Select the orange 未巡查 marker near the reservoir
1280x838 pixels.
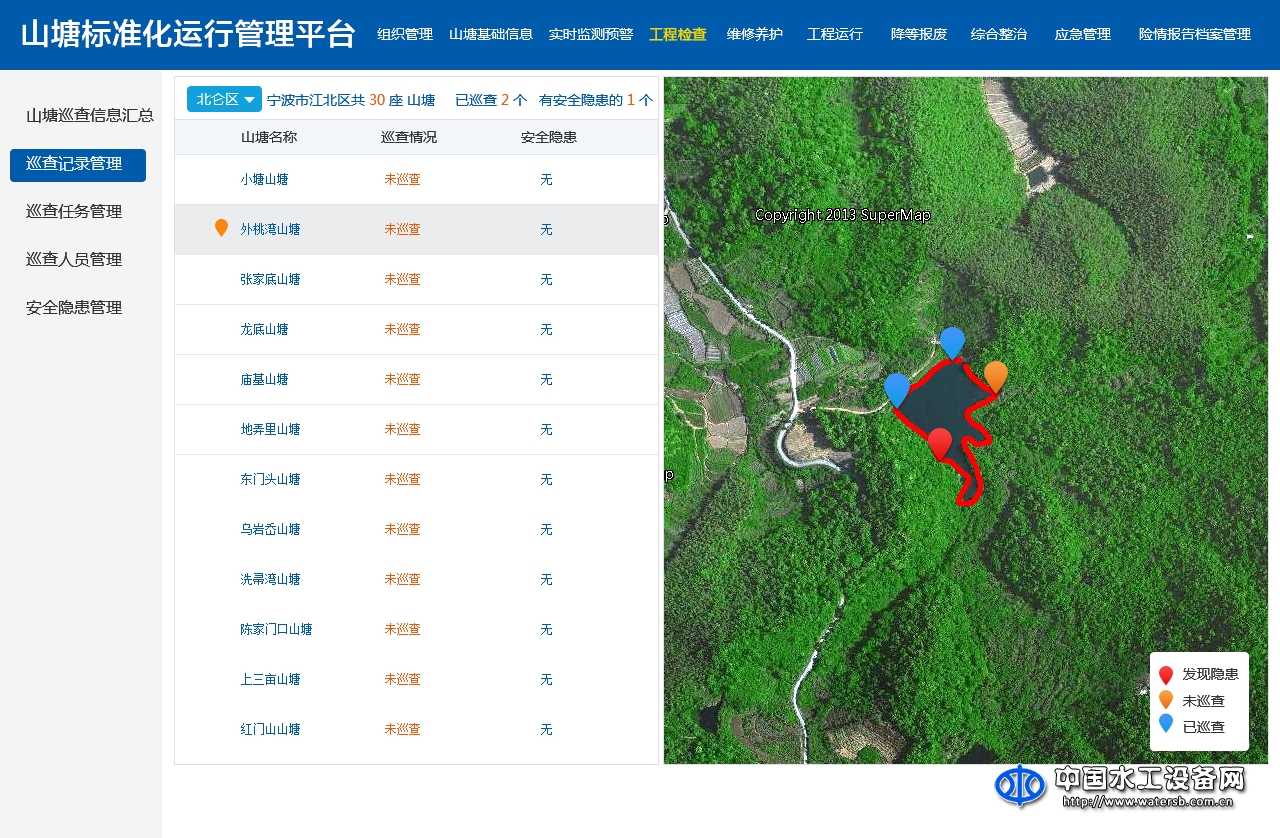point(995,376)
